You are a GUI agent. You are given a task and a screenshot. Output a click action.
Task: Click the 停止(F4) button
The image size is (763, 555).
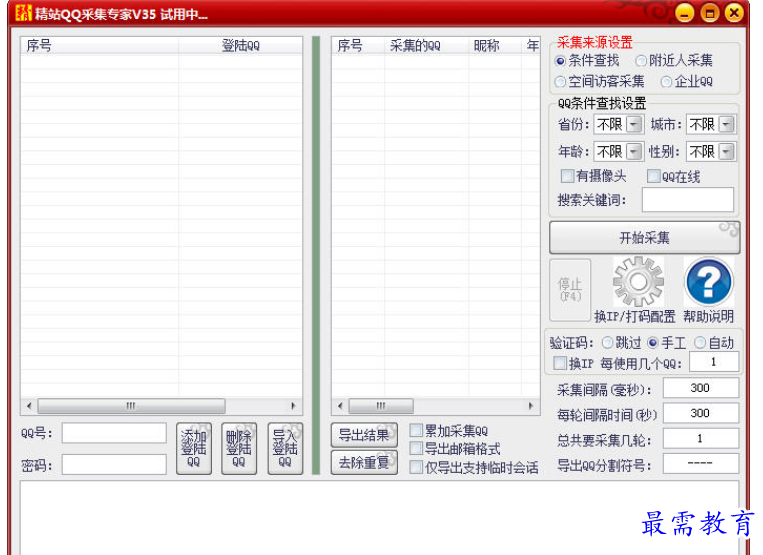coord(570,289)
